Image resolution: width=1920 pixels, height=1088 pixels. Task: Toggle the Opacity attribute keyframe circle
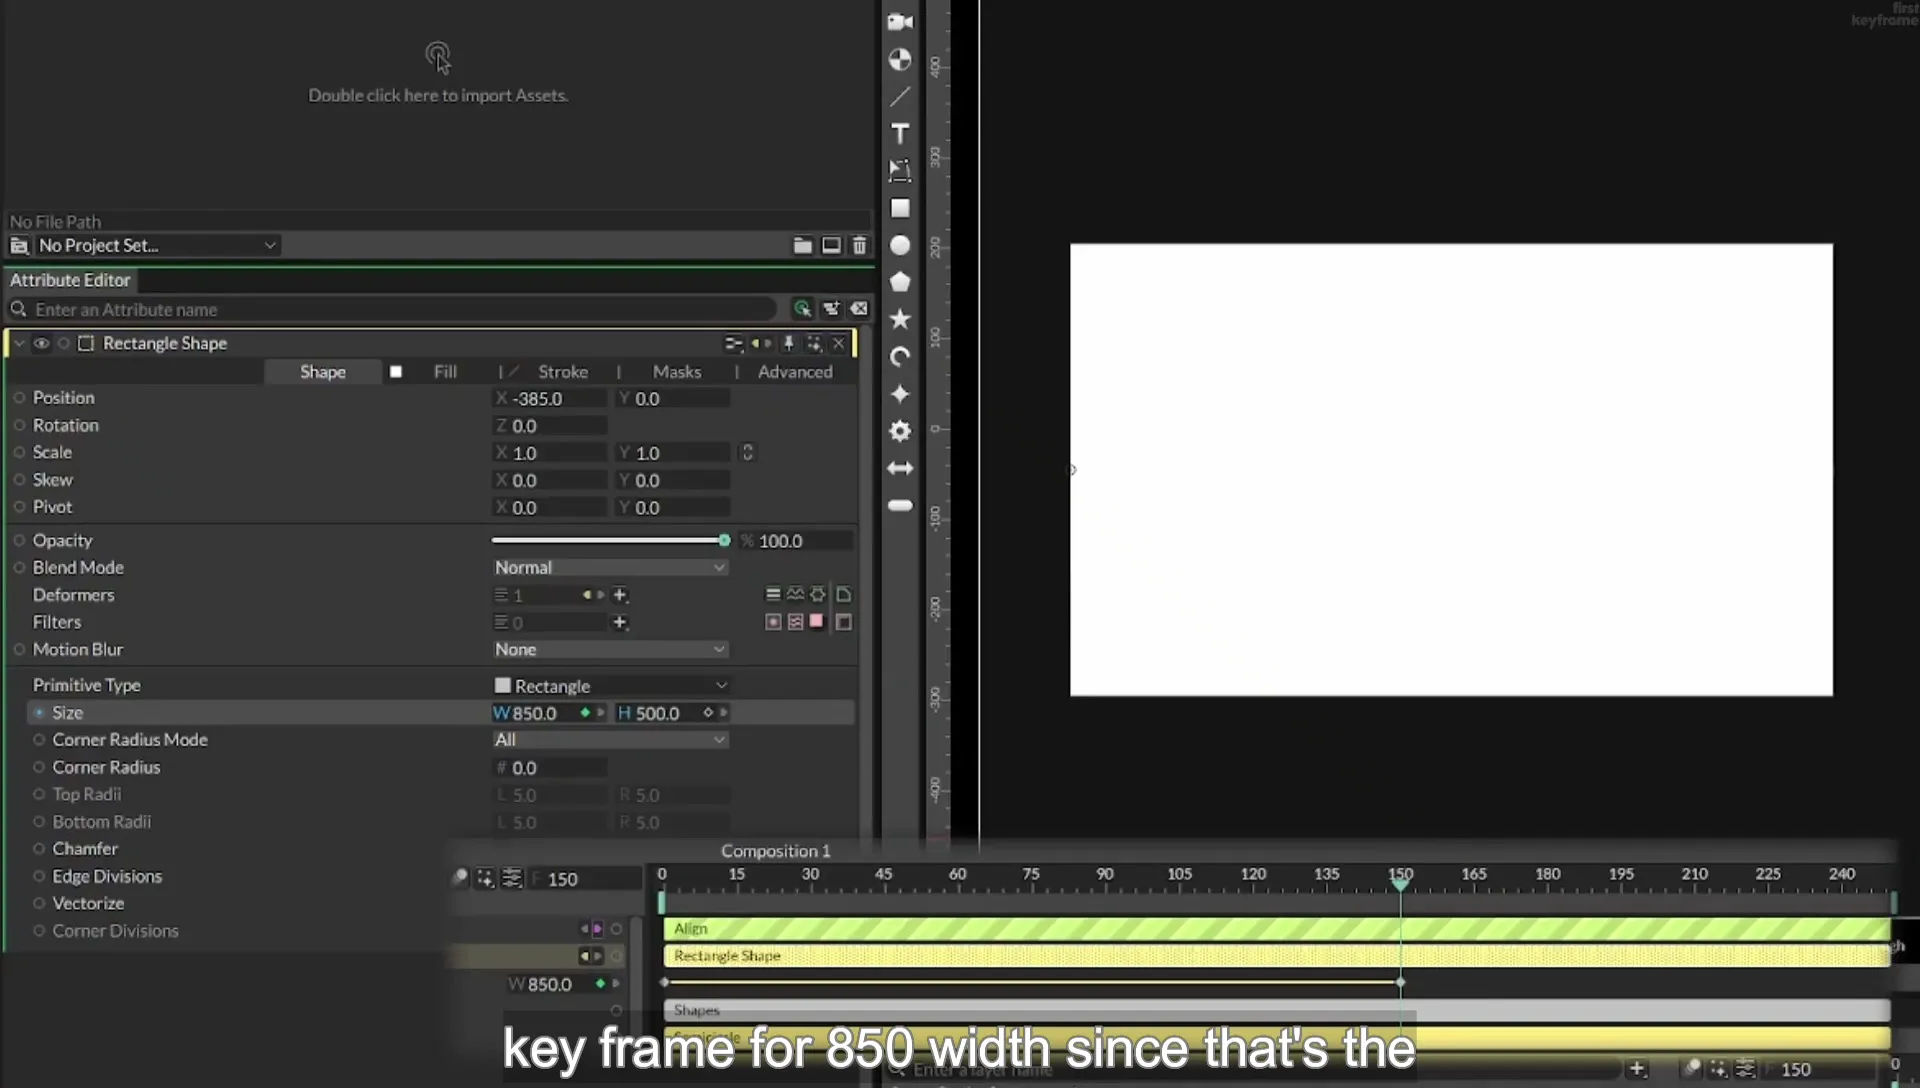(19, 540)
